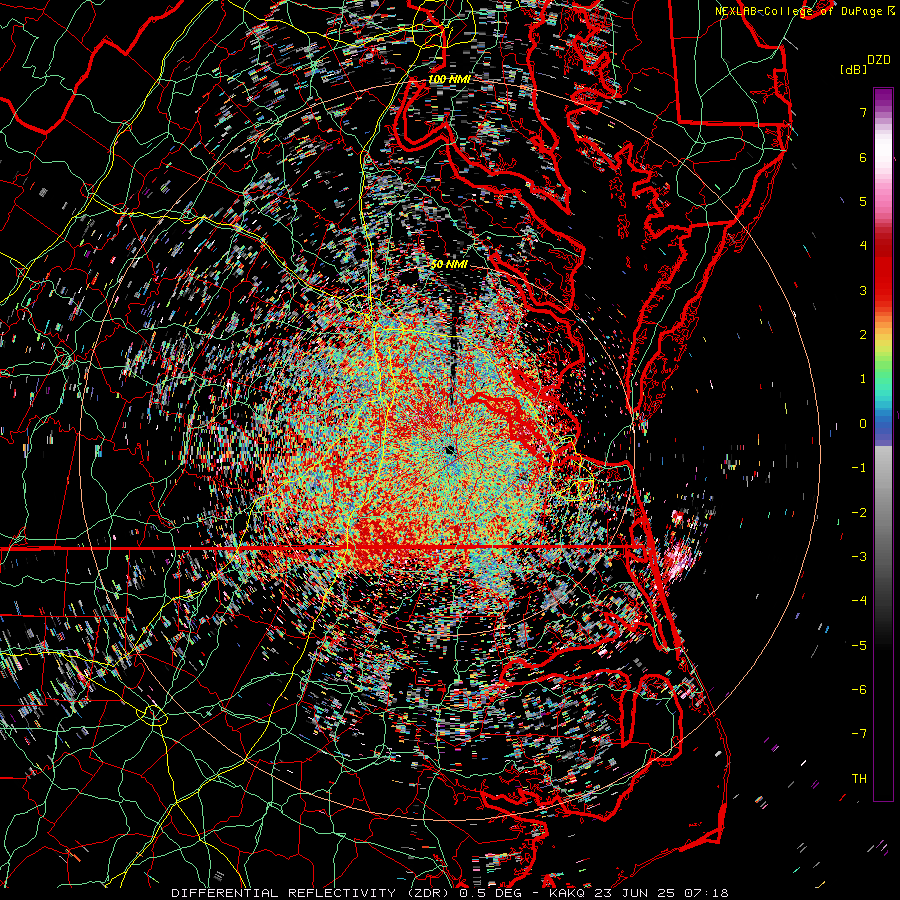900x900 pixels.
Task: Click the 100 NMI range ring label
Action: [449, 79]
